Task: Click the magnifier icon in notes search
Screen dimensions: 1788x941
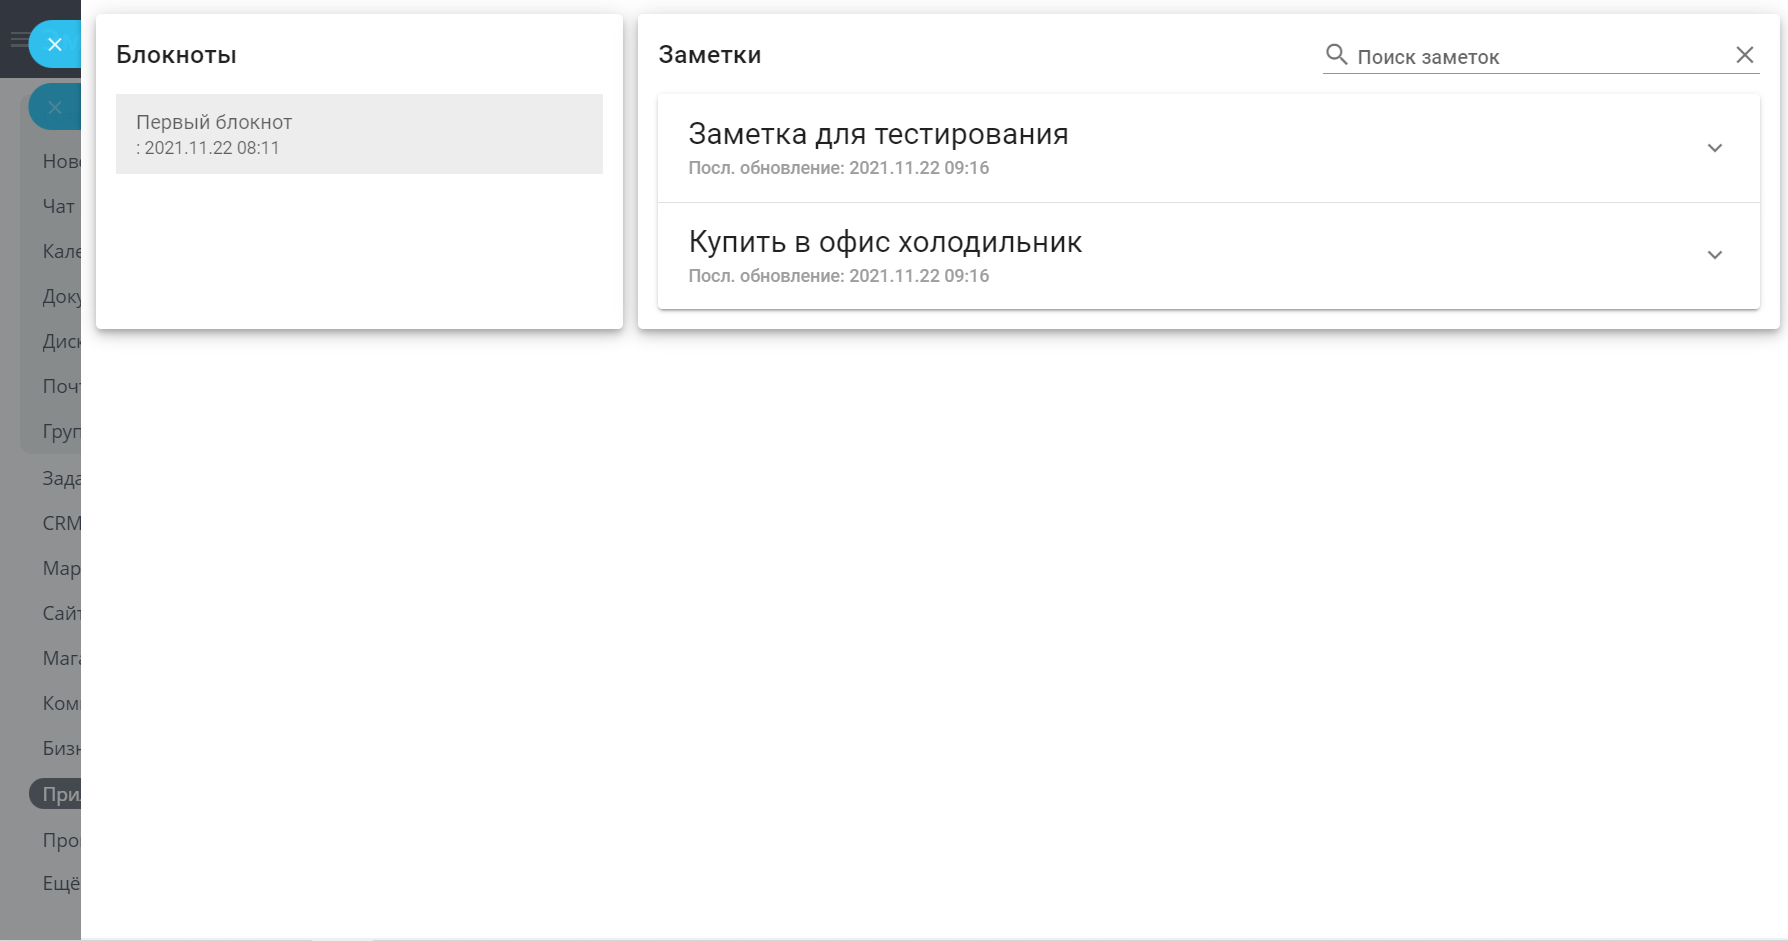Action: (1336, 55)
